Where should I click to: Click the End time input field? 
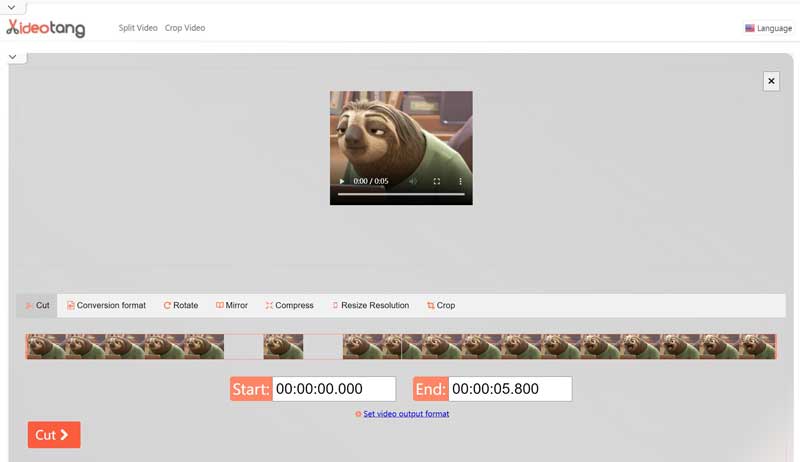point(510,389)
